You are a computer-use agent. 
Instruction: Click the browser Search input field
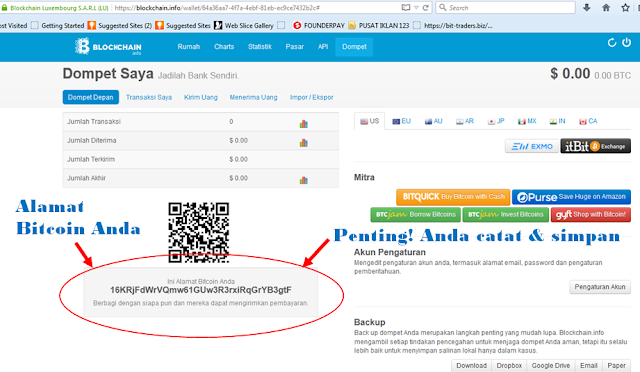(x=506, y=8)
